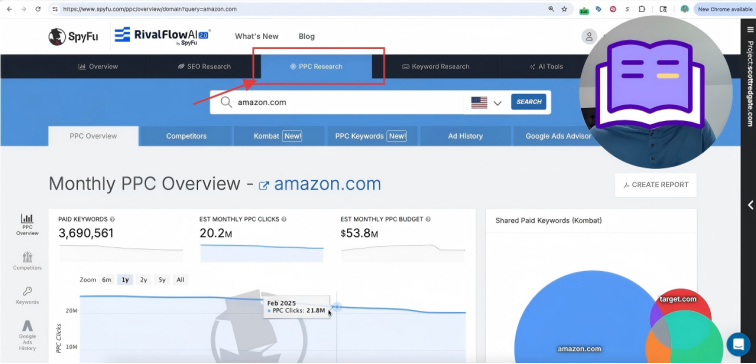Viewport: 756px width, 364px height.
Task: Click info icon beside PAID KEYWORDS
Action: point(112,219)
